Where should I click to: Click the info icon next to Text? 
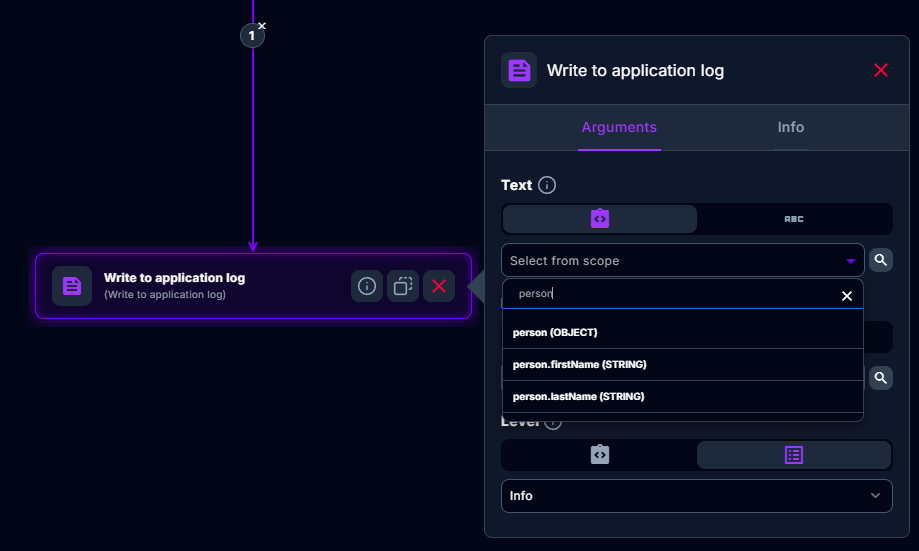point(547,185)
